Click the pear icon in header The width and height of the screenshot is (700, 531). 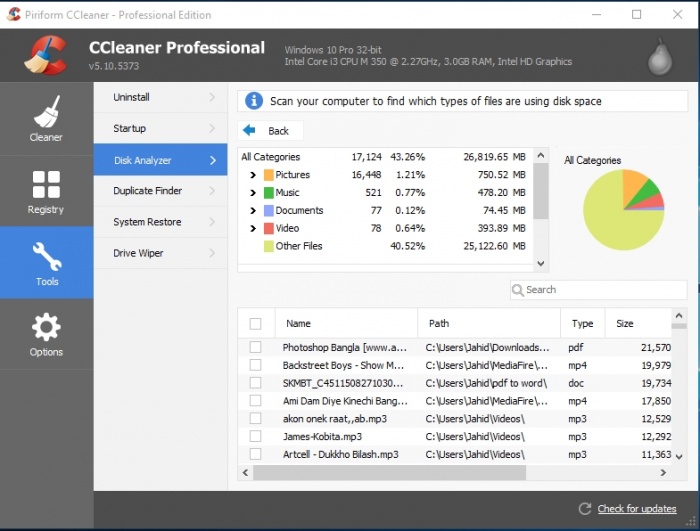tap(660, 57)
